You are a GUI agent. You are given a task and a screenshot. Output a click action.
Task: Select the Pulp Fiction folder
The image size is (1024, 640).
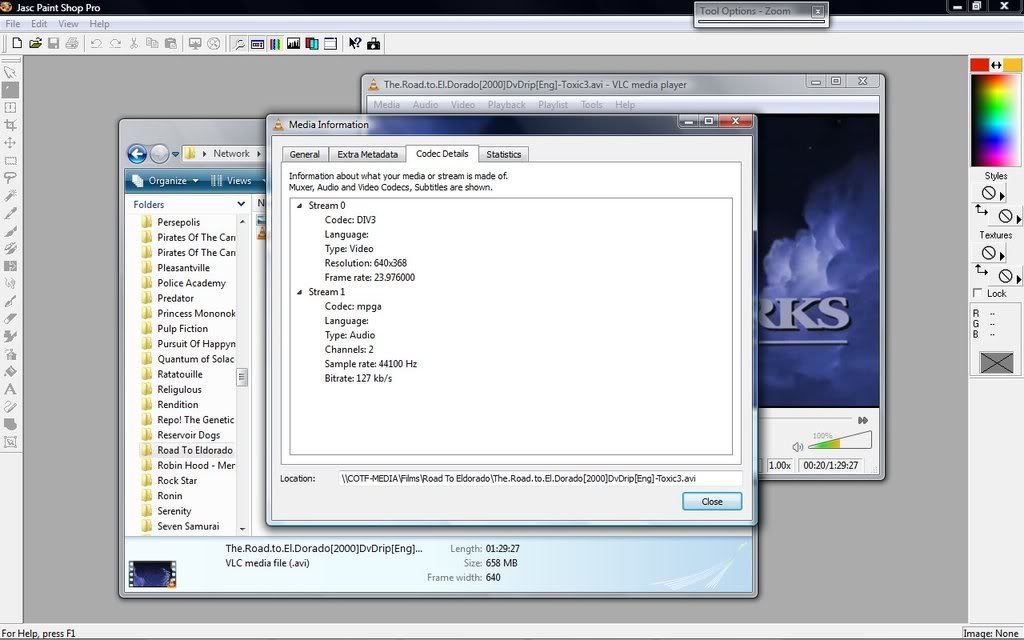(x=182, y=328)
